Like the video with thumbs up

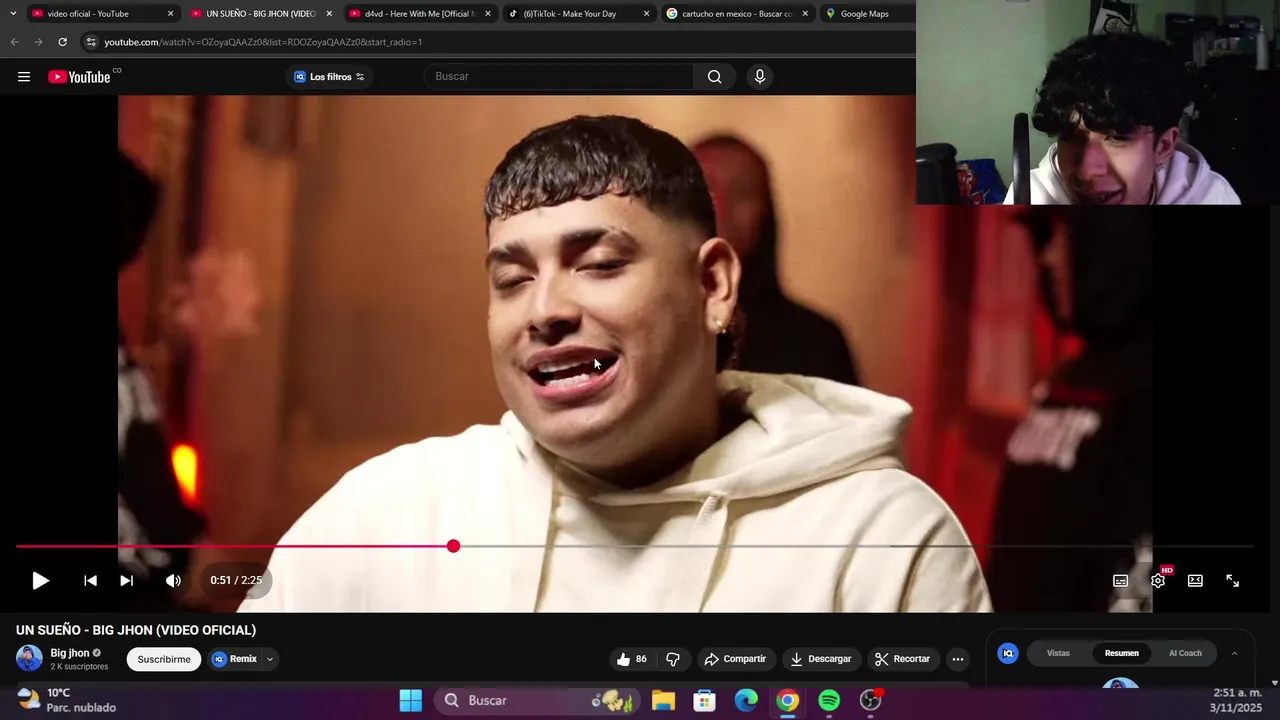[631, 659]
